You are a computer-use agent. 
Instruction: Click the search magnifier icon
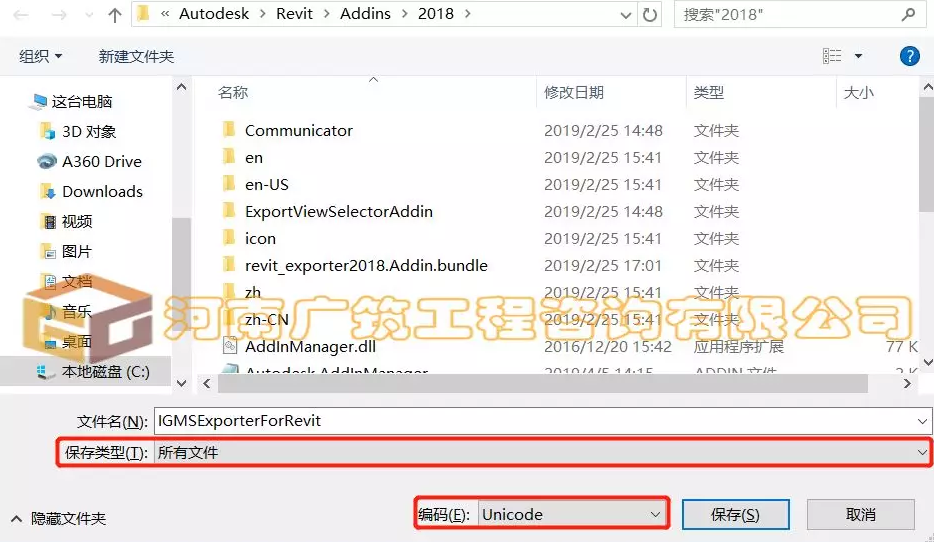pyautogui.click(x=908, y=14)
